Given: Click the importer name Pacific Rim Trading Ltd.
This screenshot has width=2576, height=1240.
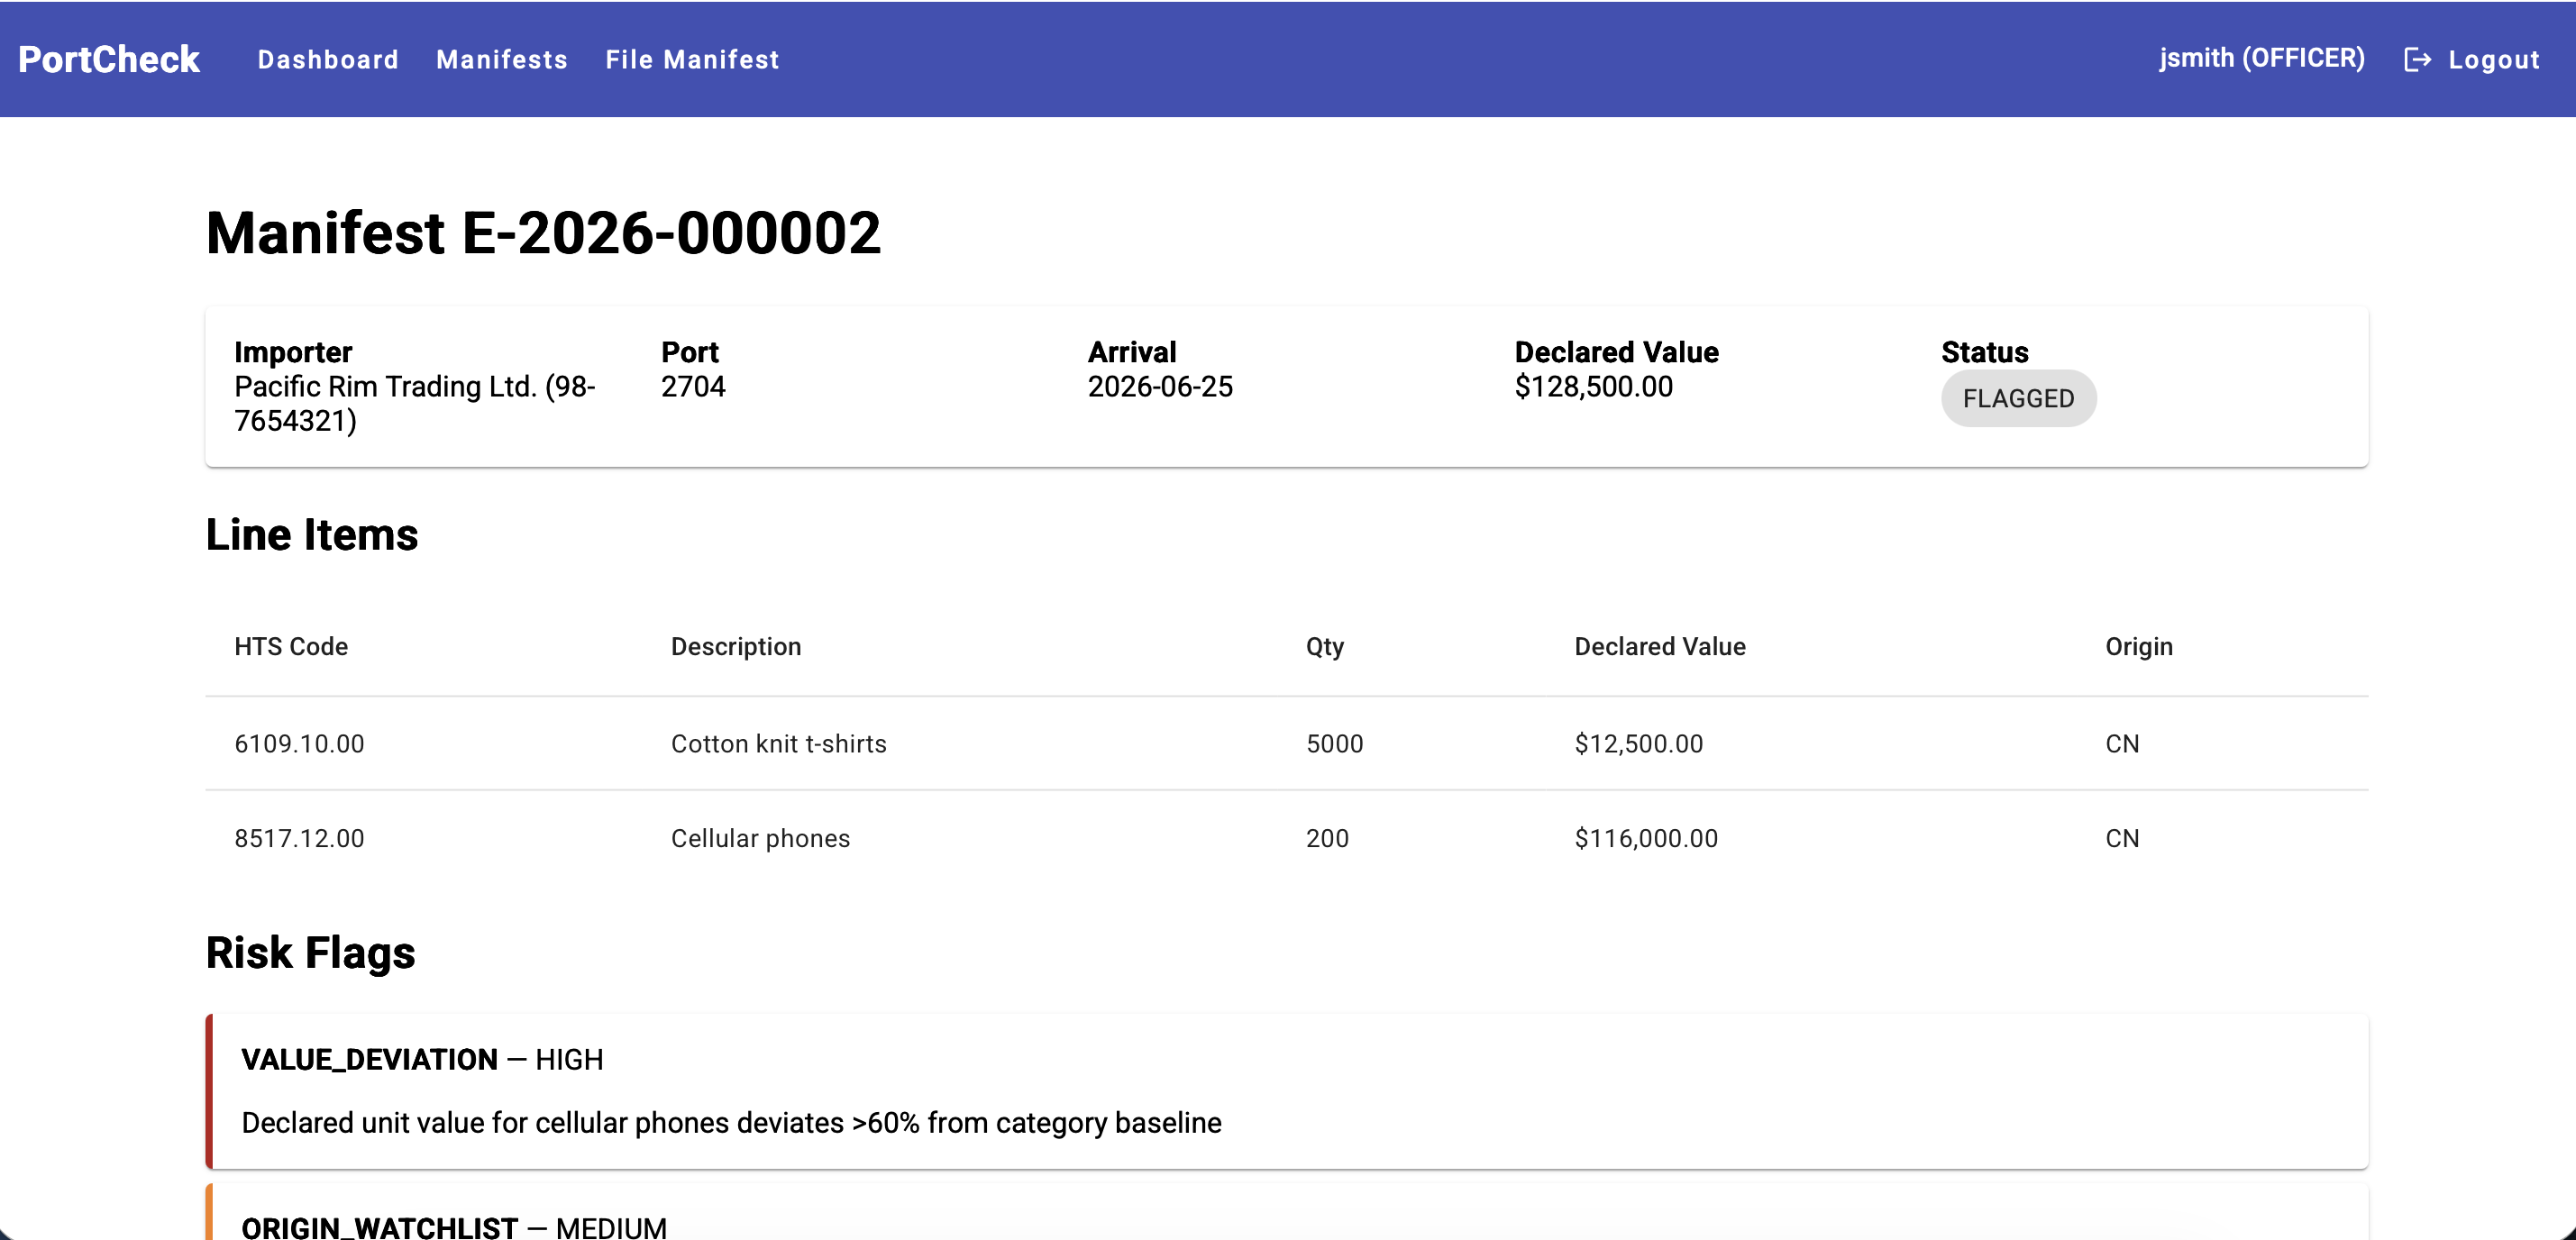Looking at the screenshot, I should tap(415, 403).
